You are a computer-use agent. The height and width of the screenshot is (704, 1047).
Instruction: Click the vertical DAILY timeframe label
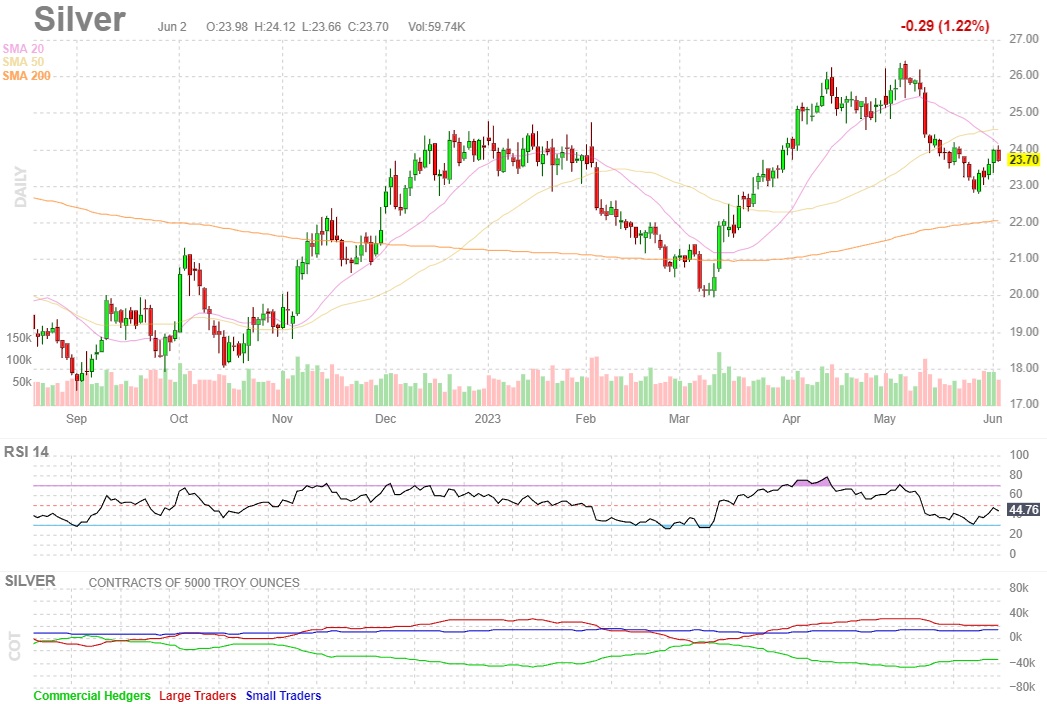click(x=21, y=187)
